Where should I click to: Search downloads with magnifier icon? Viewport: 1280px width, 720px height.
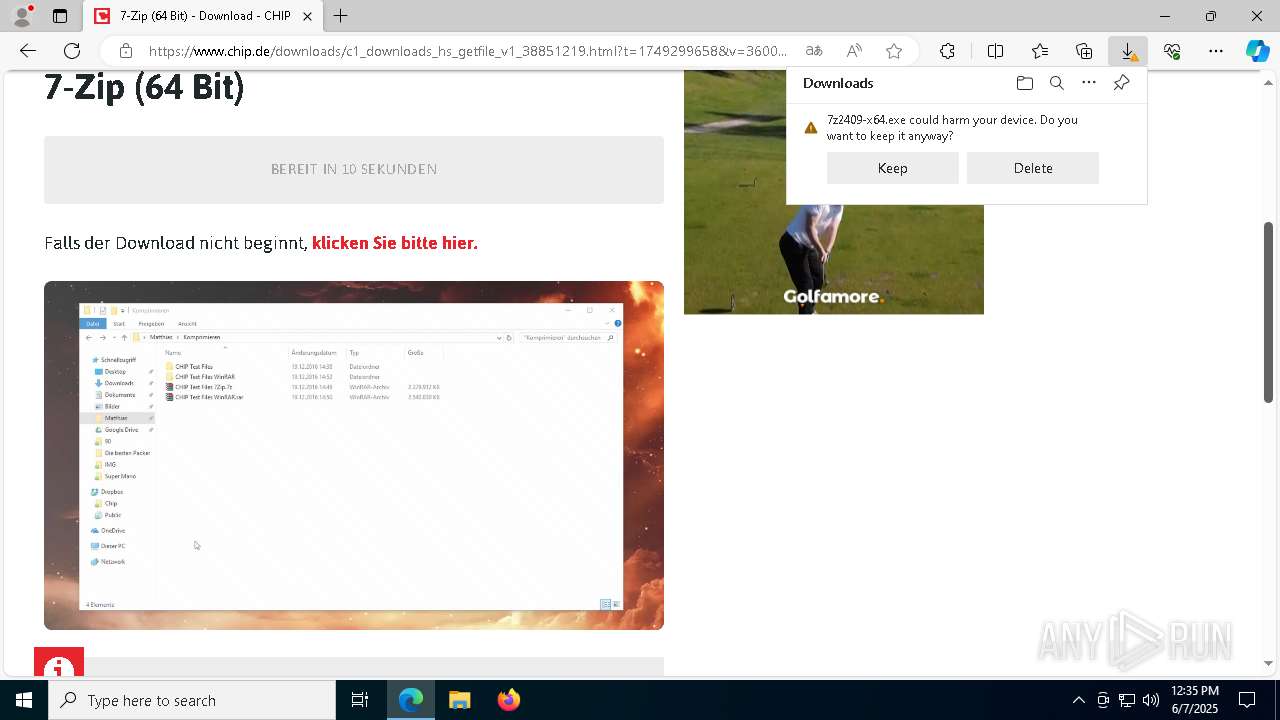pyautogui.click(x=1057, y=83)
